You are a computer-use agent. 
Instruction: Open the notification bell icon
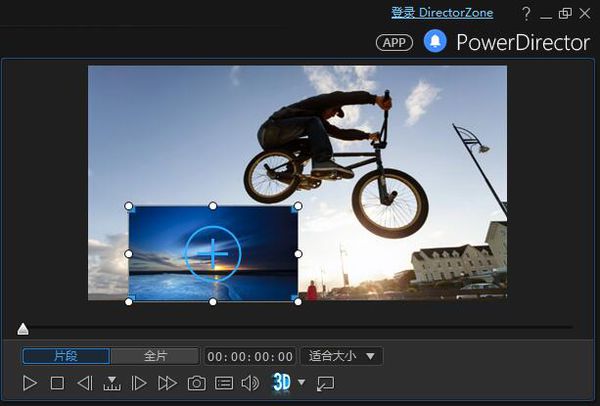[x=435, y=41]
